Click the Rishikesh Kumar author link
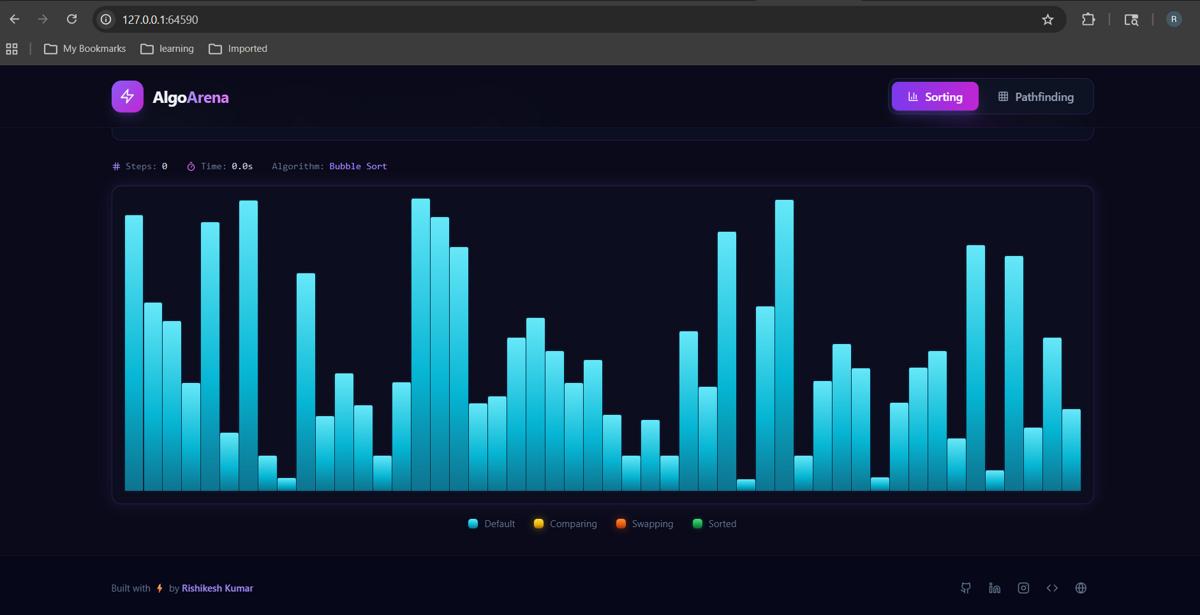The width and height of the screenshot is (1200, 615). coord(217,588)
